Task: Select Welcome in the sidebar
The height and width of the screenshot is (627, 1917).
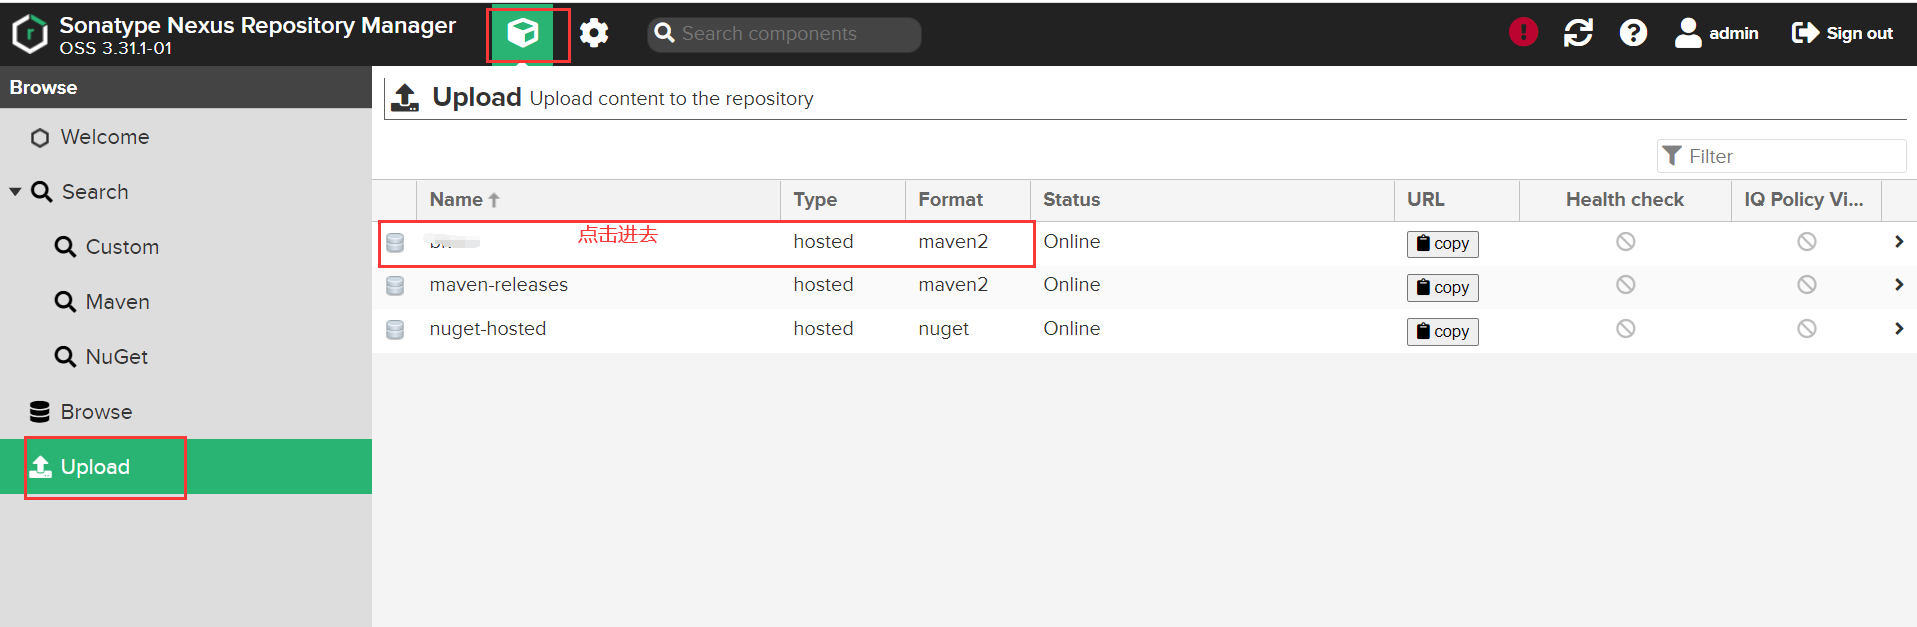Action: tap(104, 137)
